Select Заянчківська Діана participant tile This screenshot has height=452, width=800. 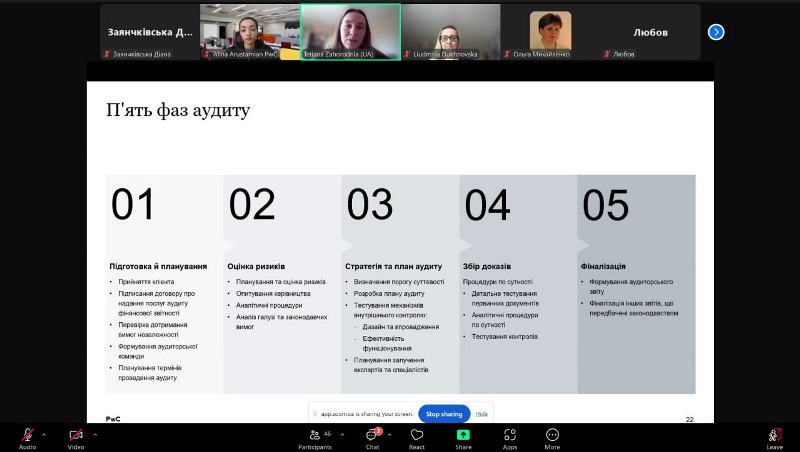[150, 32]
